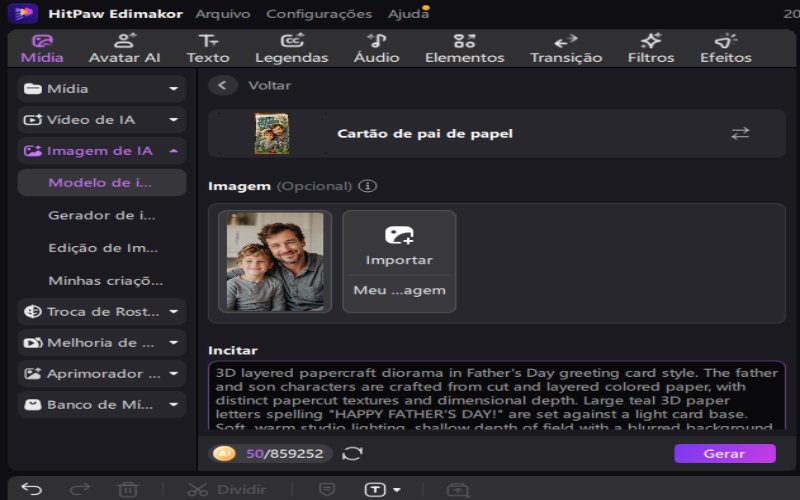Collapse the Imagem de IA section
The width and height of the screenshot is (800, 500).
[102, 151]
